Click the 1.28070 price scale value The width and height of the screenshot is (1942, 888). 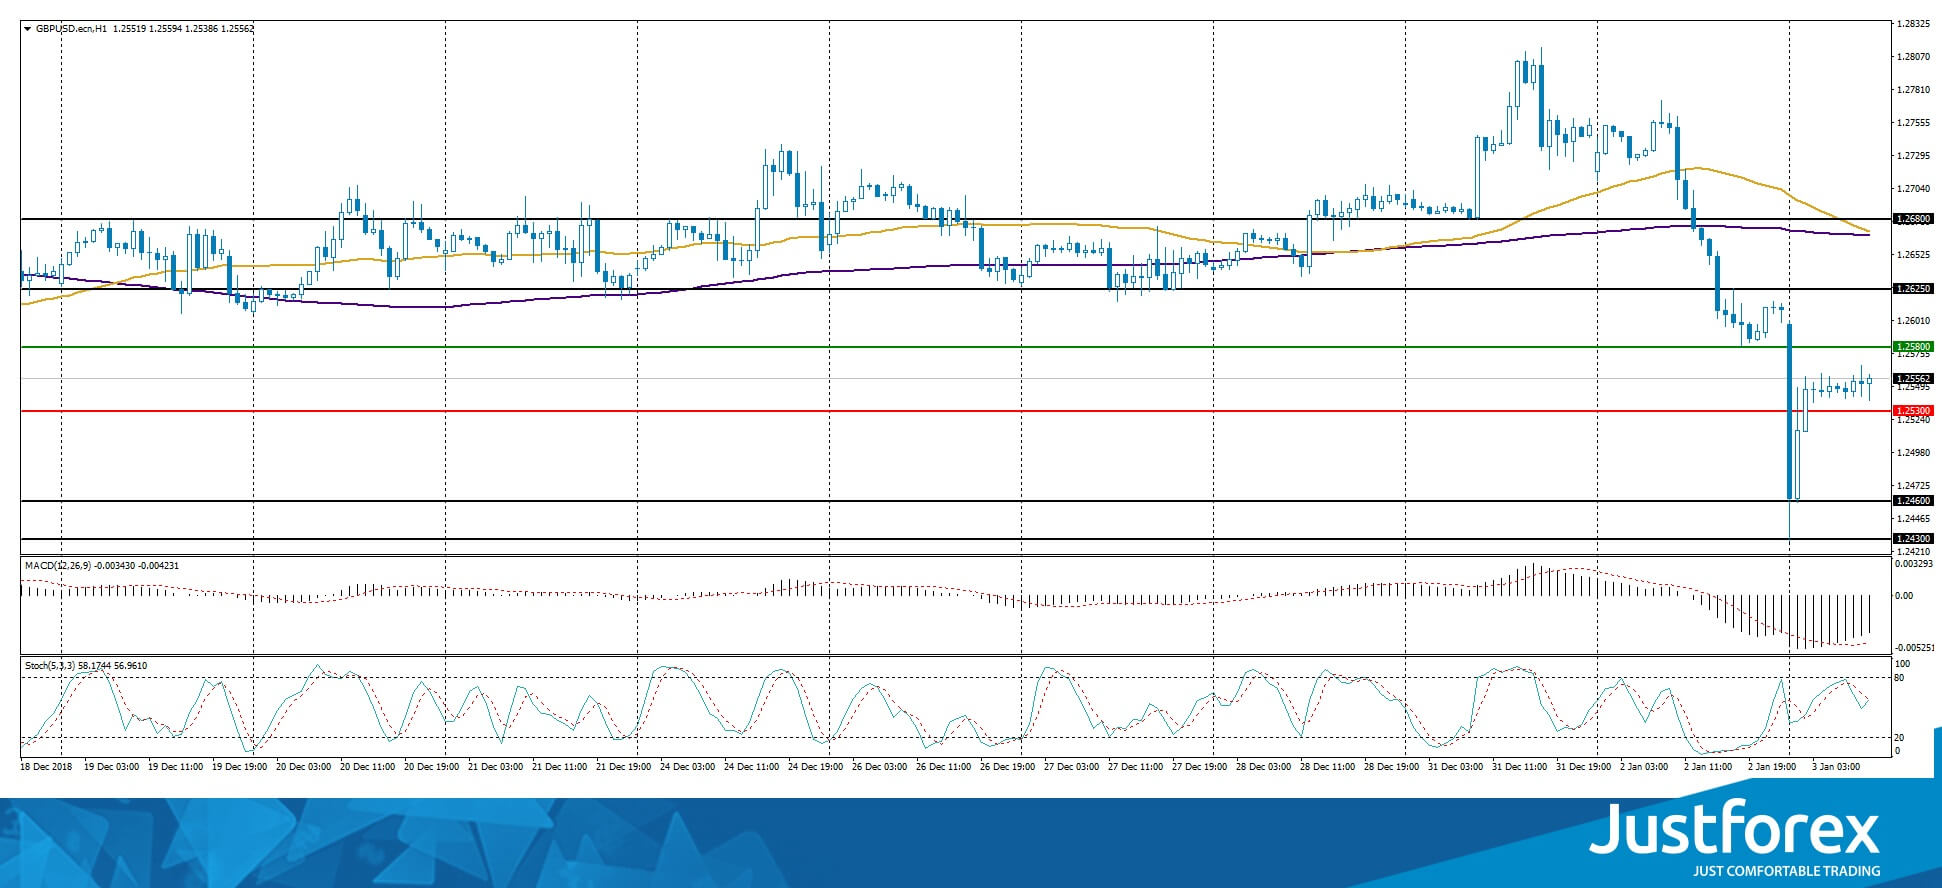click(1914, 57)
